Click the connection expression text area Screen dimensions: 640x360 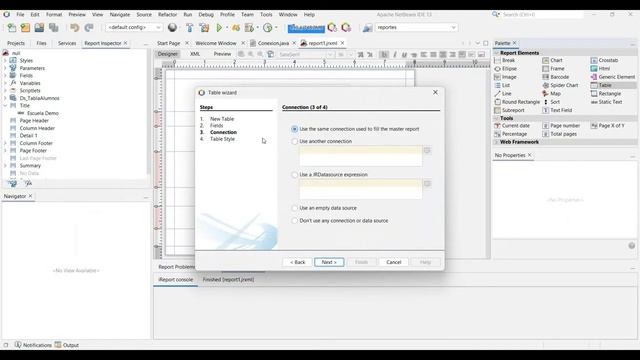[x=361, y=156]
